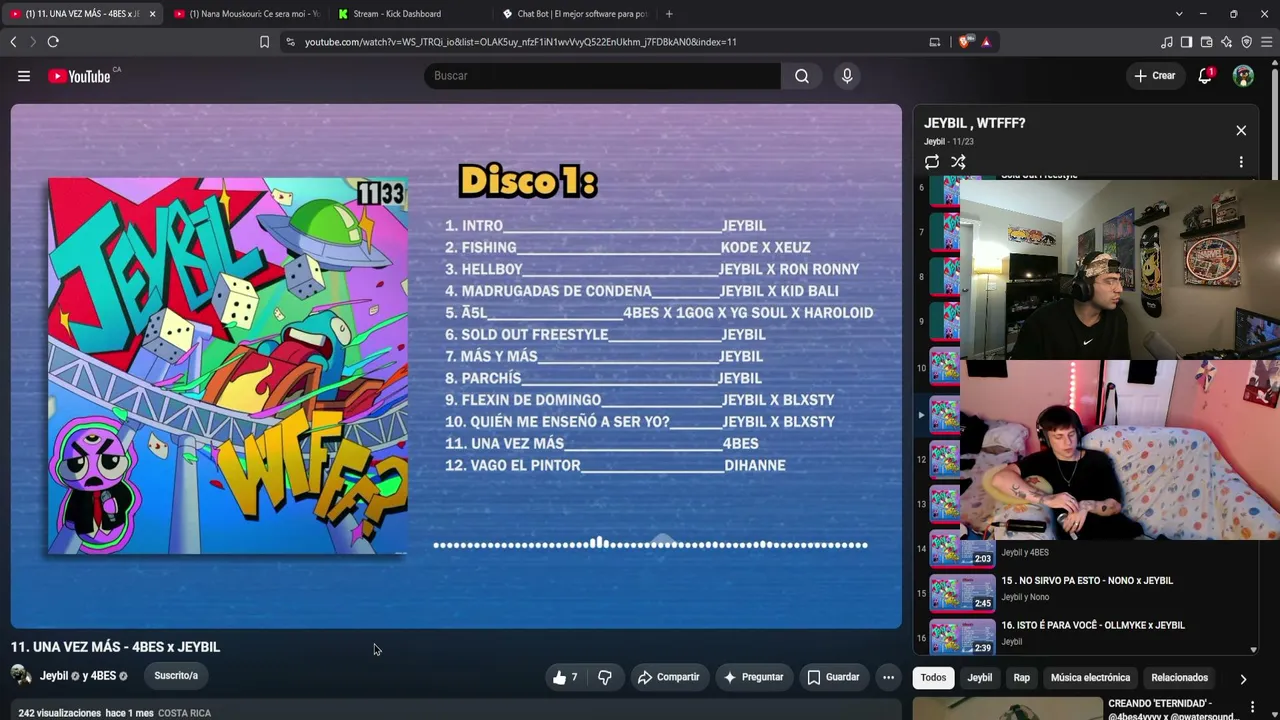Open the playlist music-note icon in toolbar

tap(1167, 42)
